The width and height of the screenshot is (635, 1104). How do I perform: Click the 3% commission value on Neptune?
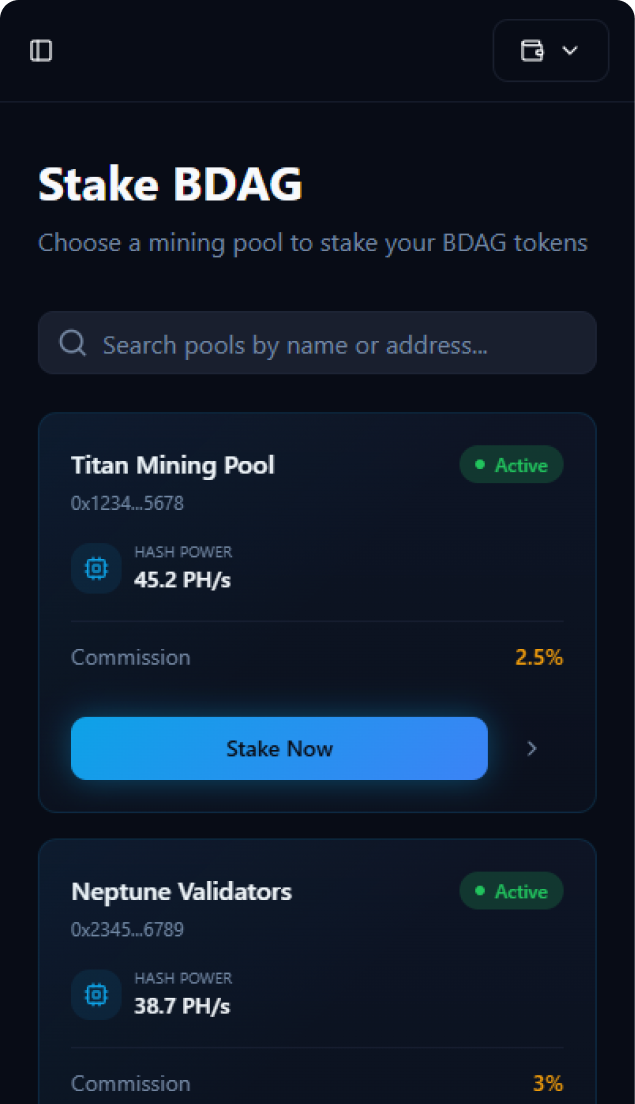(x=548, y=1083)
